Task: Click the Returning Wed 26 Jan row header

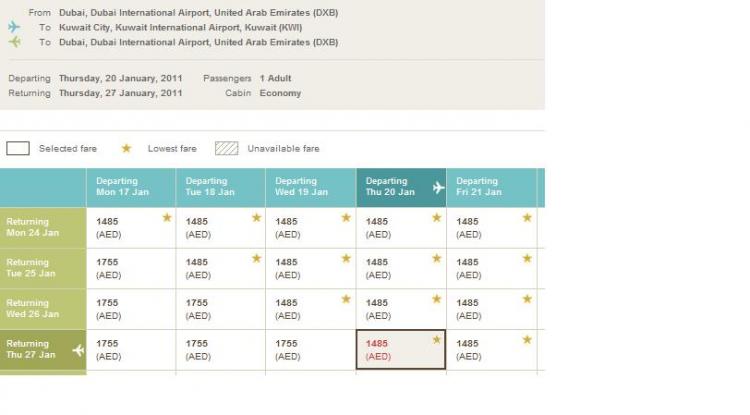Action: 42,309
